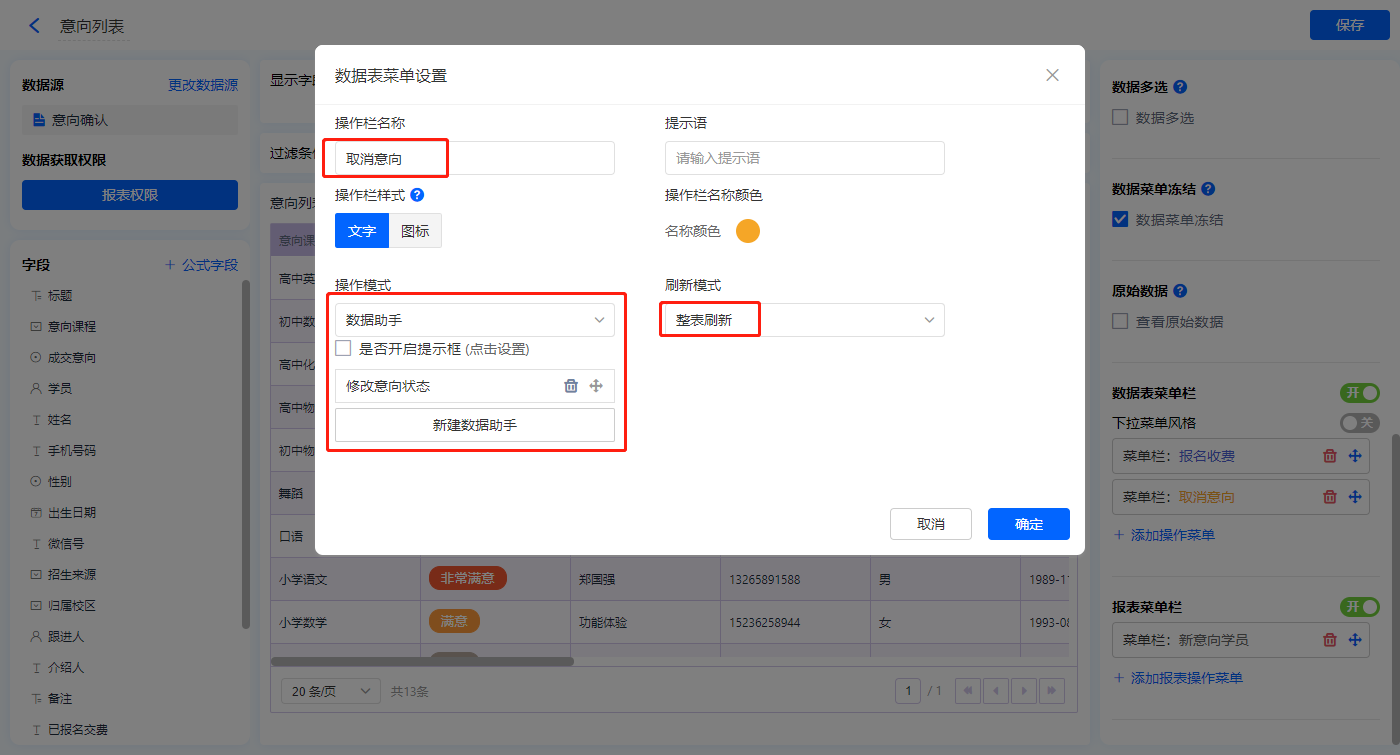Click the 确定 button
The height and width of the screenshot is (755, 1400).
coord(1028,524)
